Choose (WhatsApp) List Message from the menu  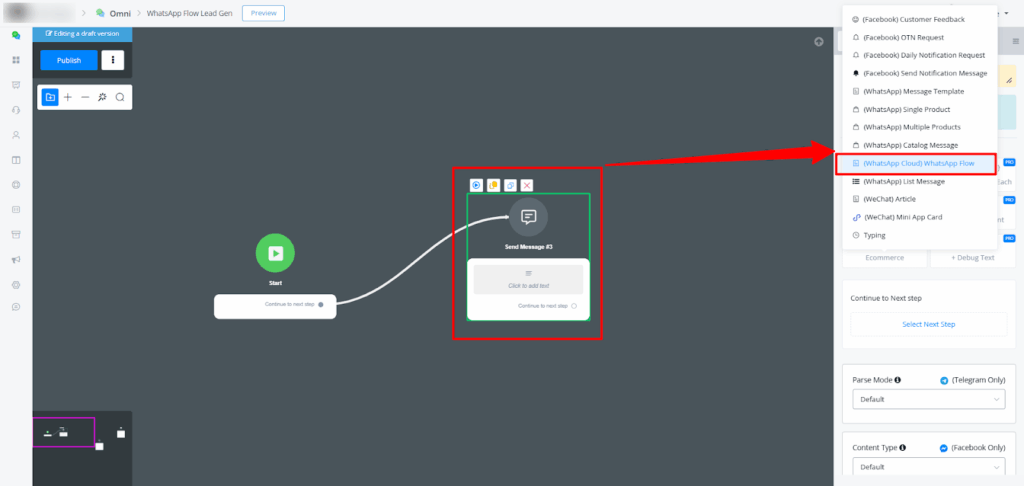[x=903, y=181]
